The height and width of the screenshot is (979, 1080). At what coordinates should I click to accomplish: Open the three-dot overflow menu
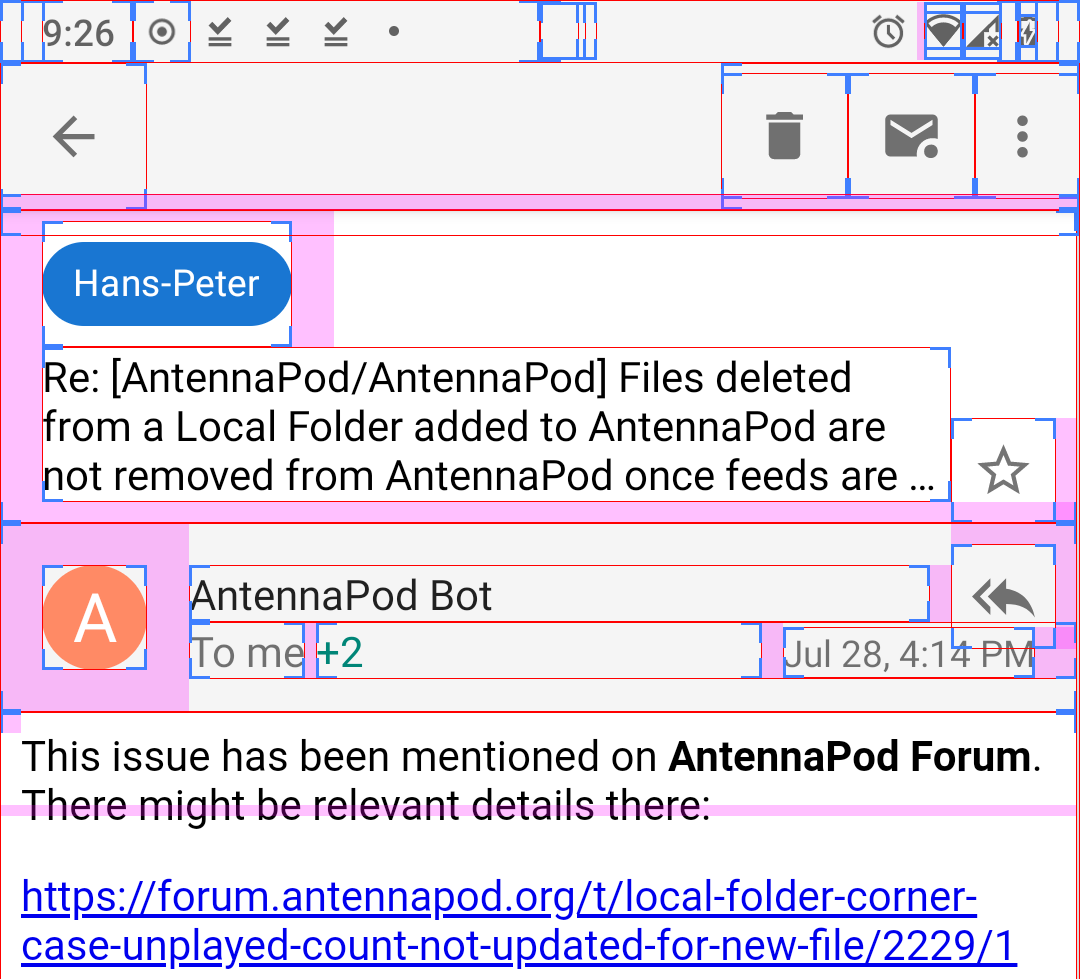(1023, 136)
